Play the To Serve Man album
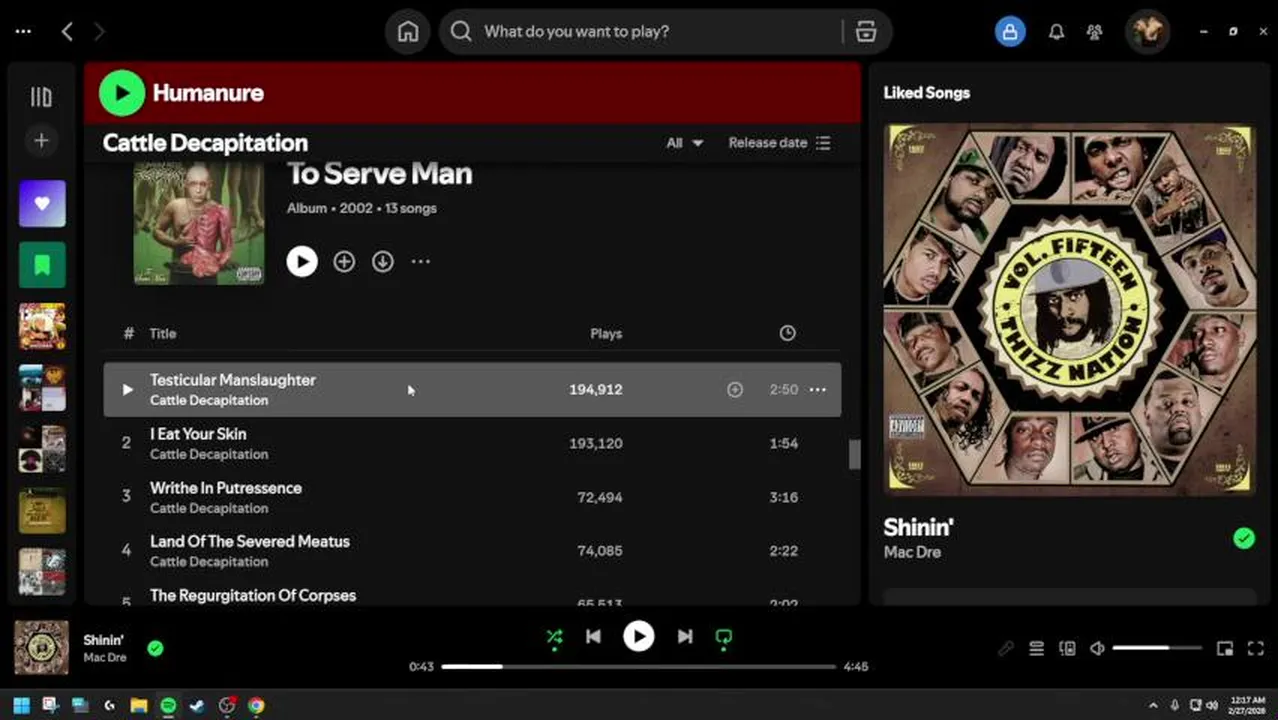Screen dimensions: 1278x720 (302, 261)
